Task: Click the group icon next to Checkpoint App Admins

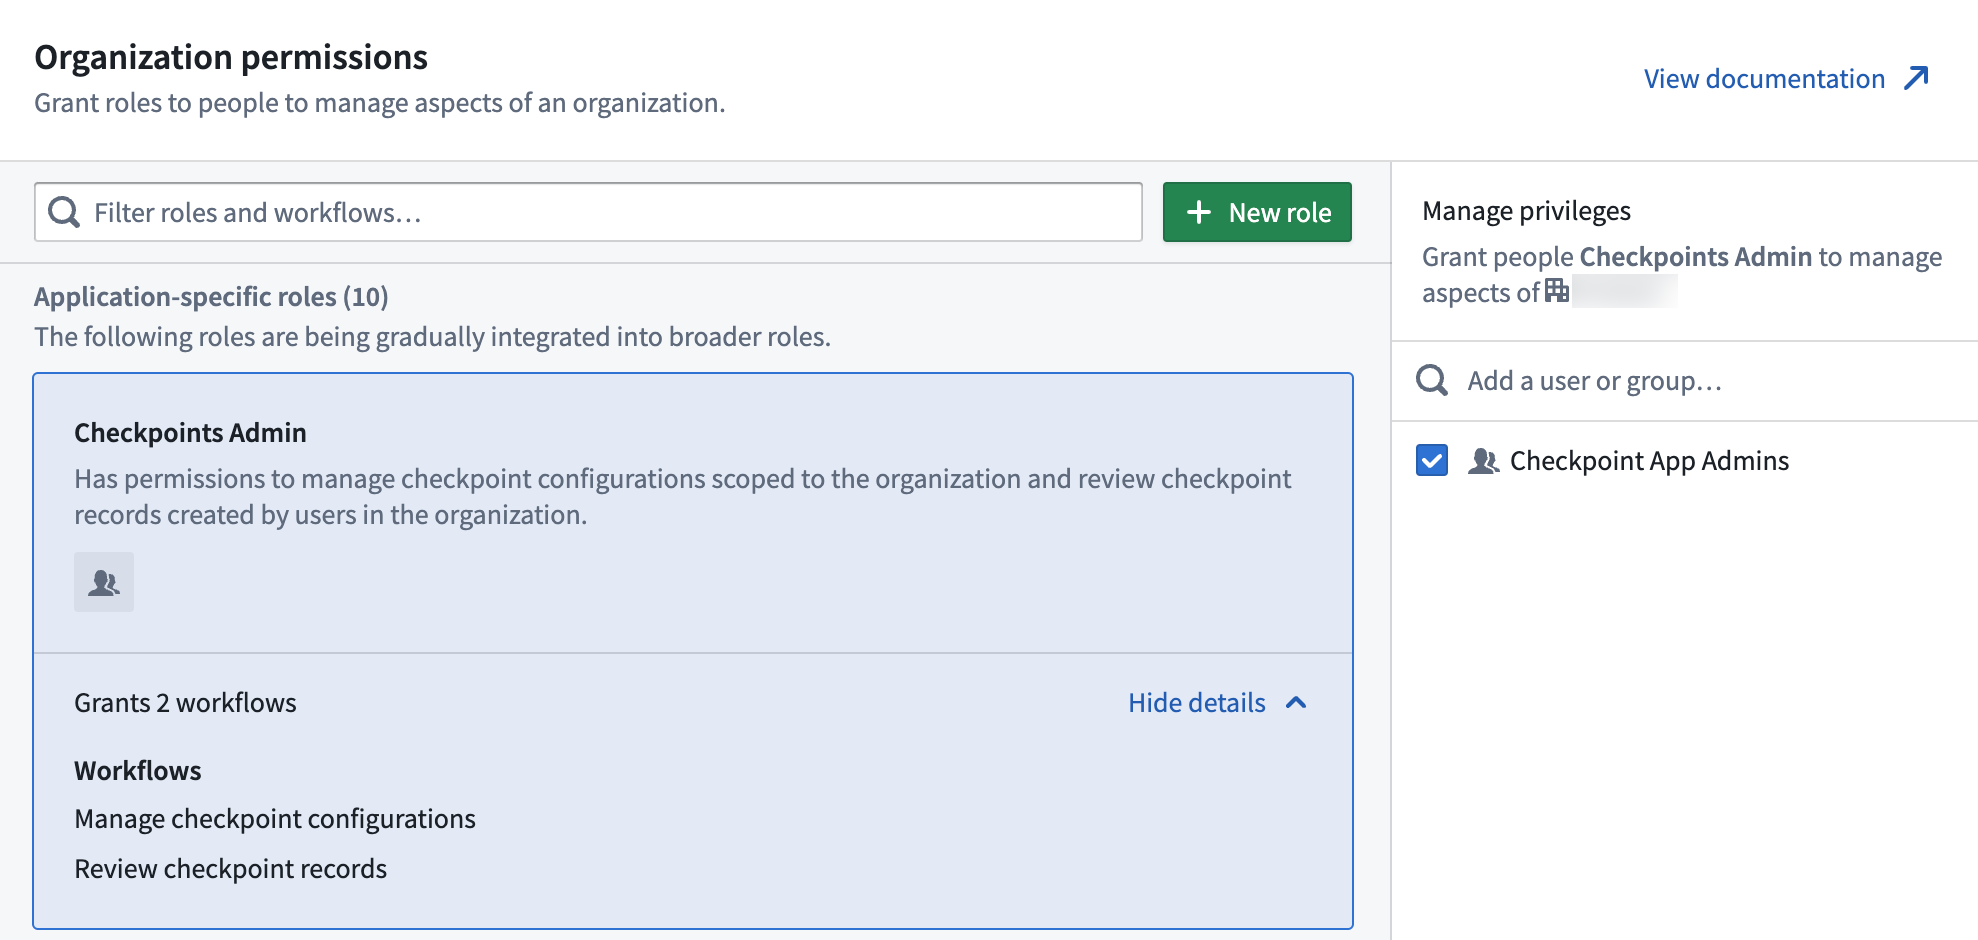Action: point(1483,461)
